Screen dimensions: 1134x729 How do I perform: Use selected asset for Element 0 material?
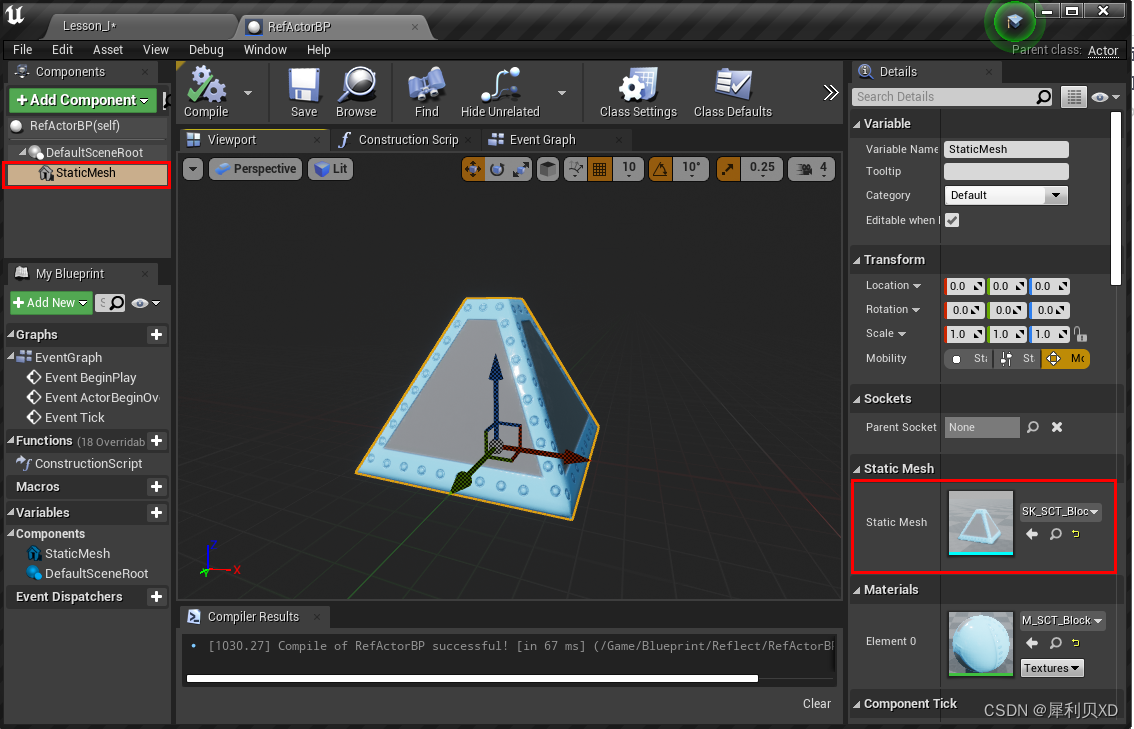click(x=1032, y=643)
